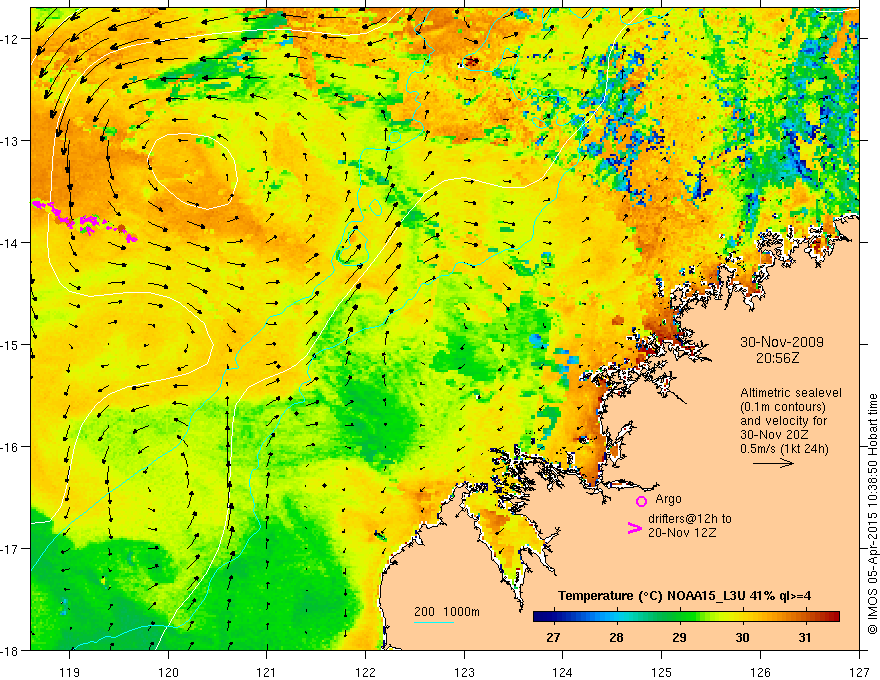Click the title 'Temperature (°C) NOAA15_L3U 41% ql>=4'
880x680 pixels.
tap(684, 596)
